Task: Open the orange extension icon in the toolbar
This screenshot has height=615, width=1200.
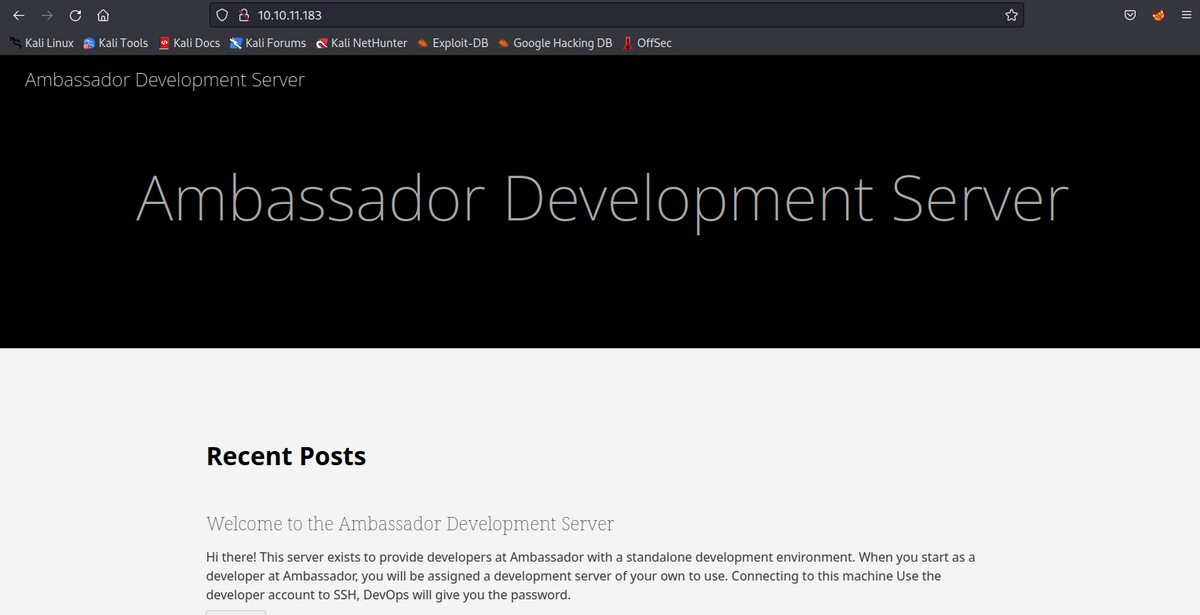Action: click(1159, 15)
